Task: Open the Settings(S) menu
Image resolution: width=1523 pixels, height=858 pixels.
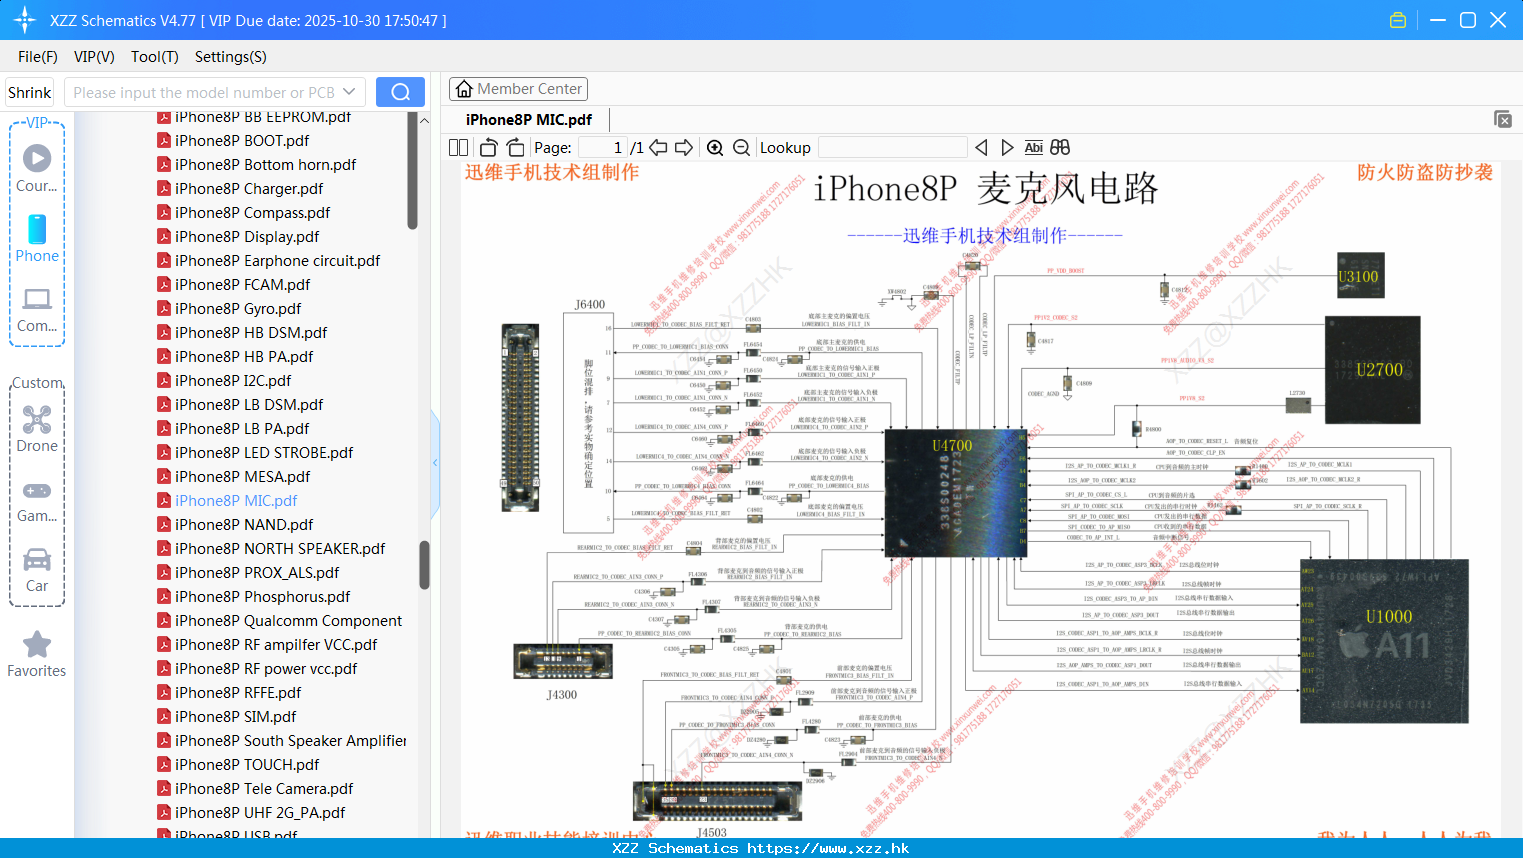Action: tap(231, 57)
